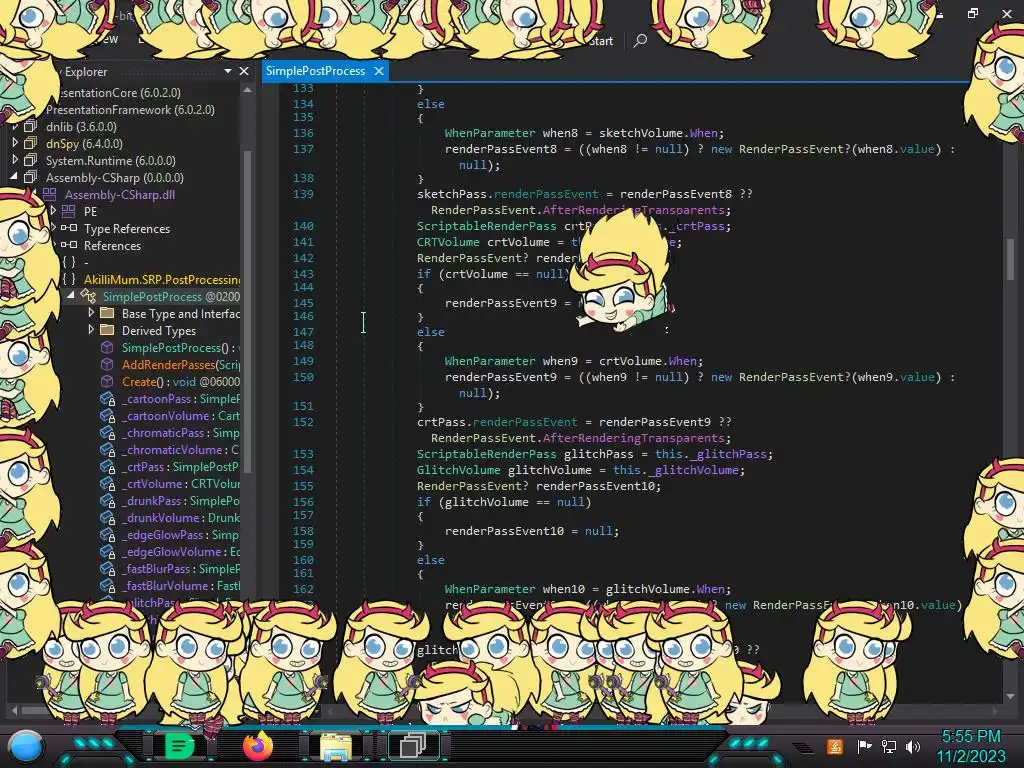Click the code editor vertical scrollbar thumb

(x=1010, y=259)
